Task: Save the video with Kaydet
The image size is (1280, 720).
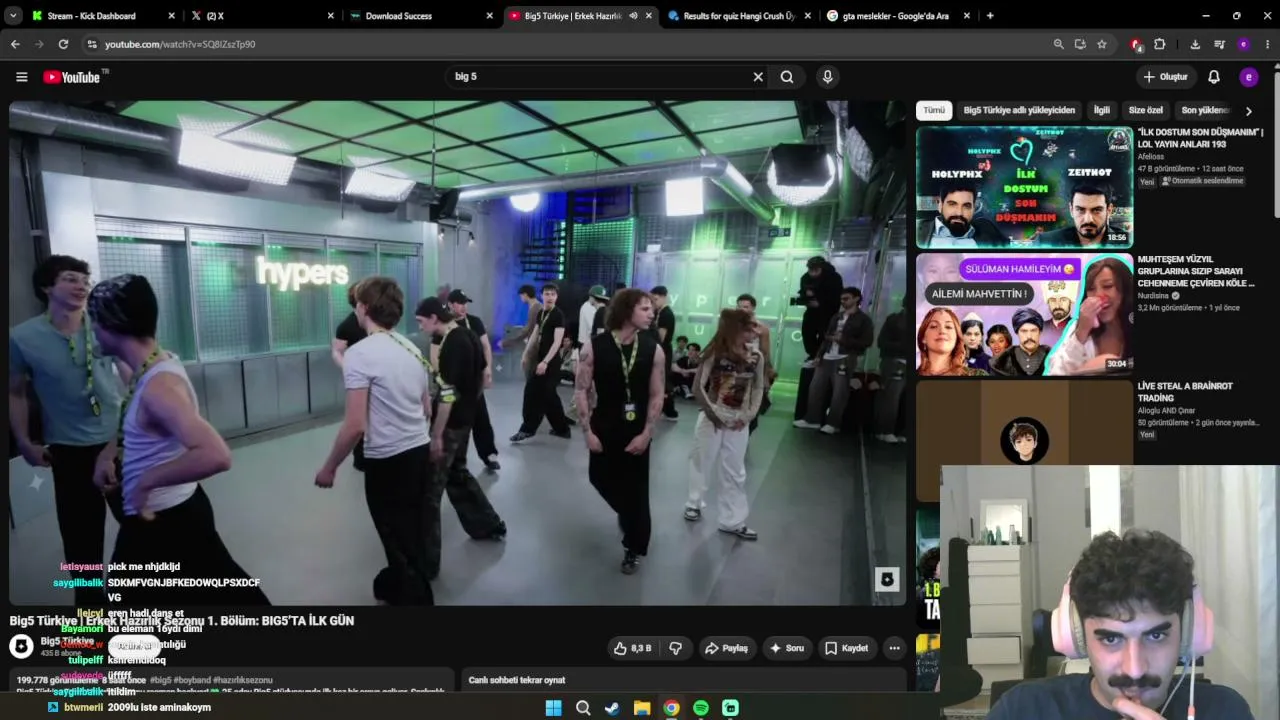Action: pyautogui.click(x=846, y=648)
